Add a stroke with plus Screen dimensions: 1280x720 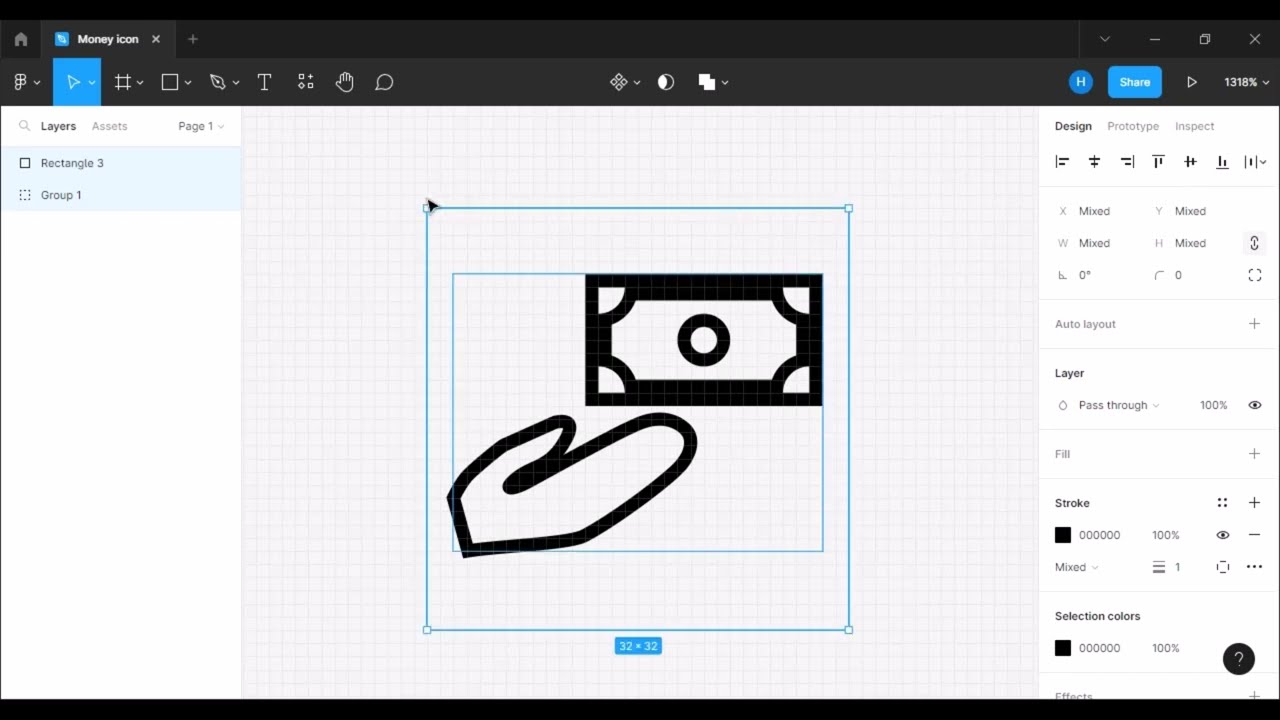1254,503
